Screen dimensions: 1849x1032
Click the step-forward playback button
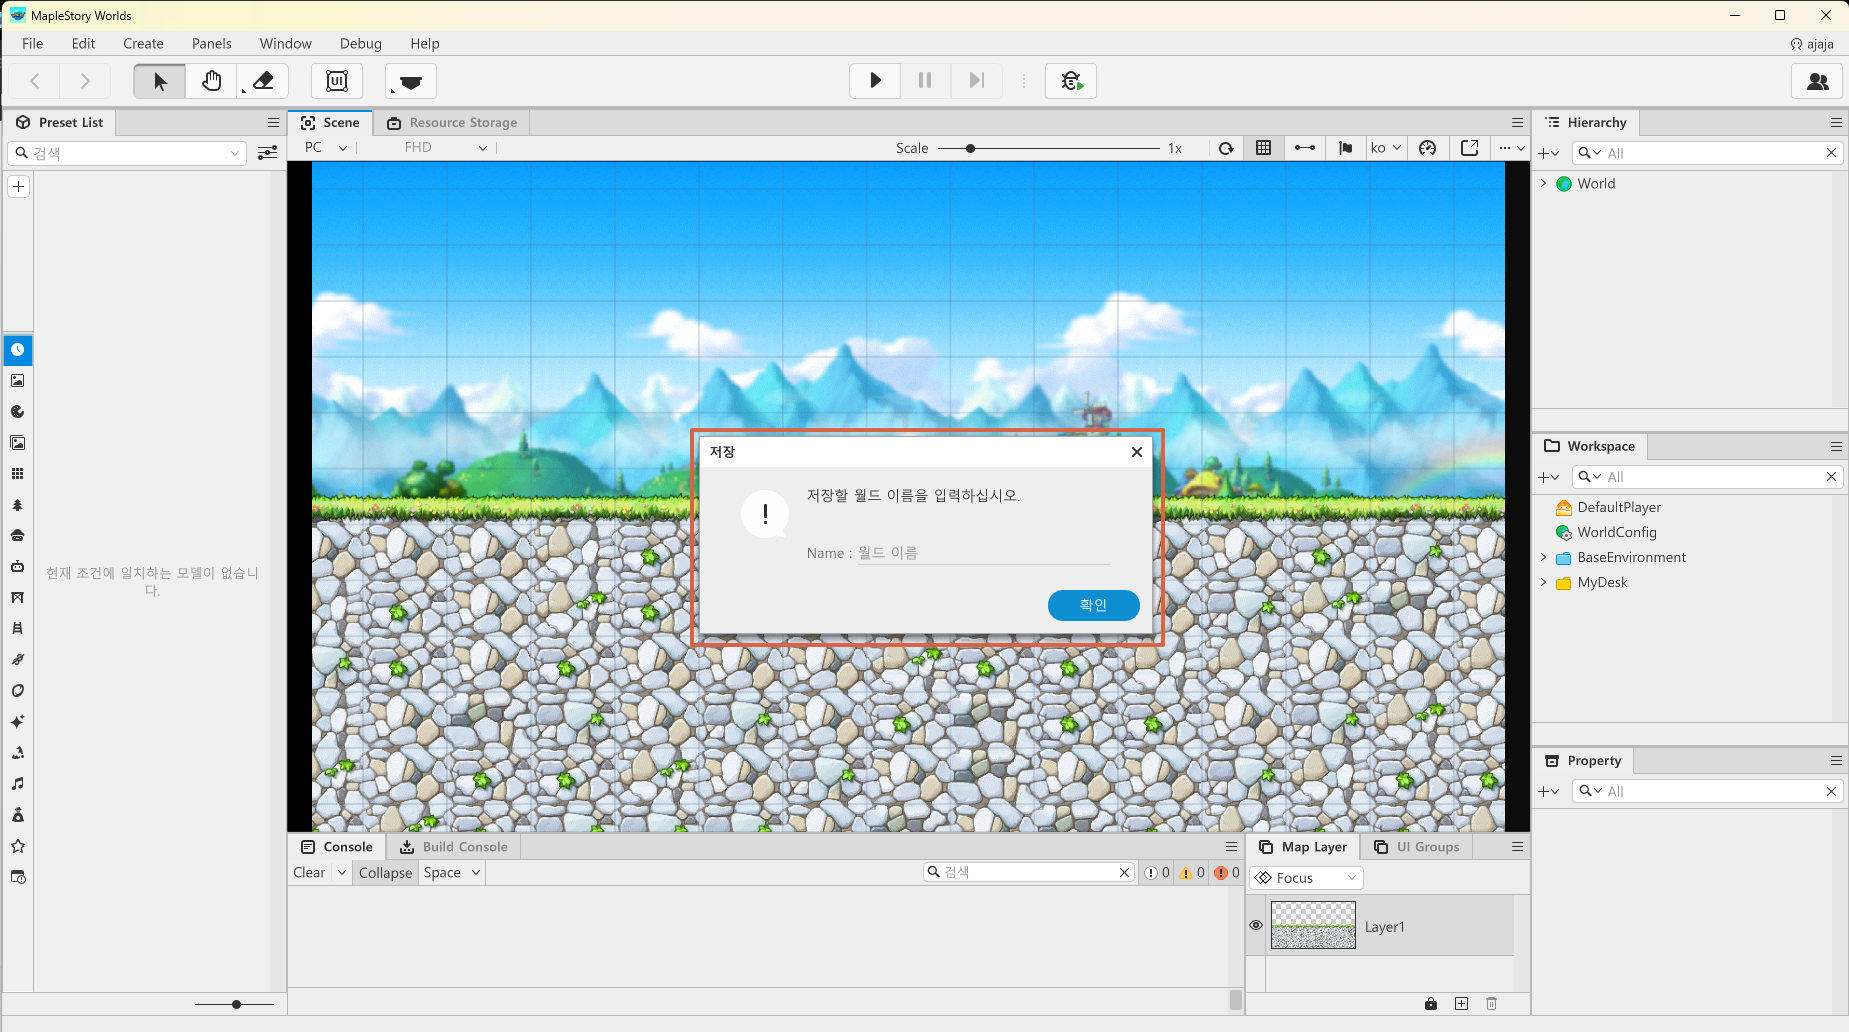(976, 81)
